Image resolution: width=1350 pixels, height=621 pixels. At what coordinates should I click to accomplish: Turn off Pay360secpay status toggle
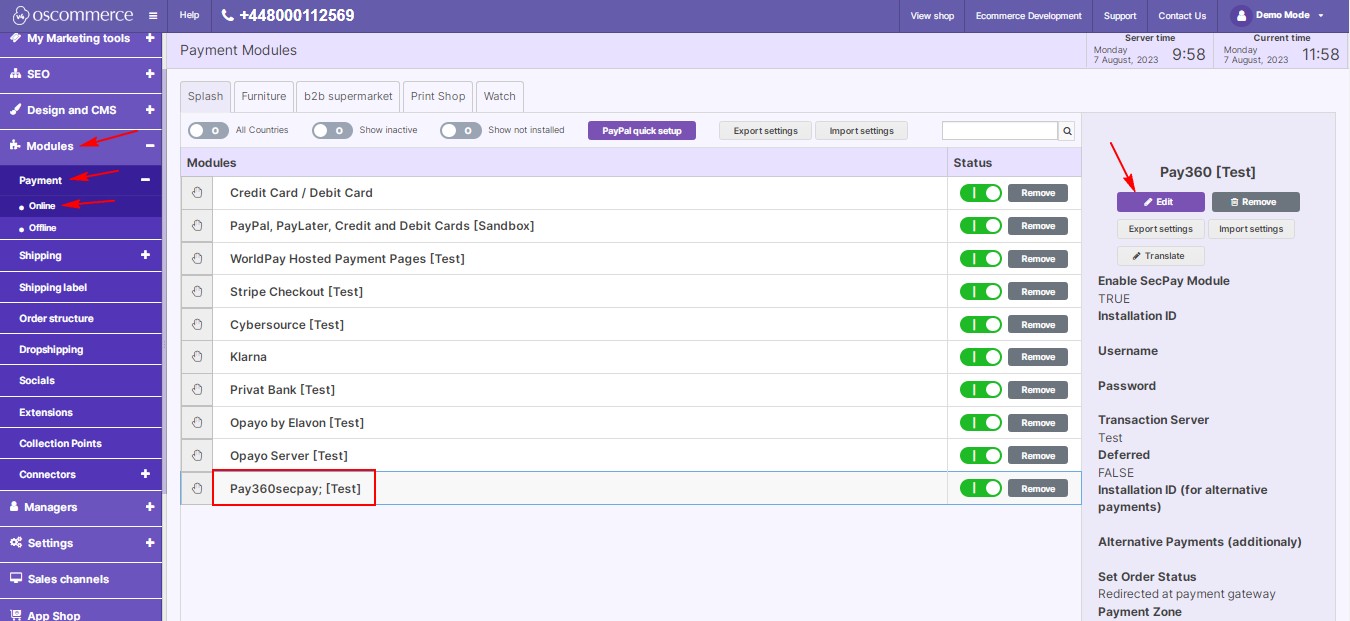(980, 489)
